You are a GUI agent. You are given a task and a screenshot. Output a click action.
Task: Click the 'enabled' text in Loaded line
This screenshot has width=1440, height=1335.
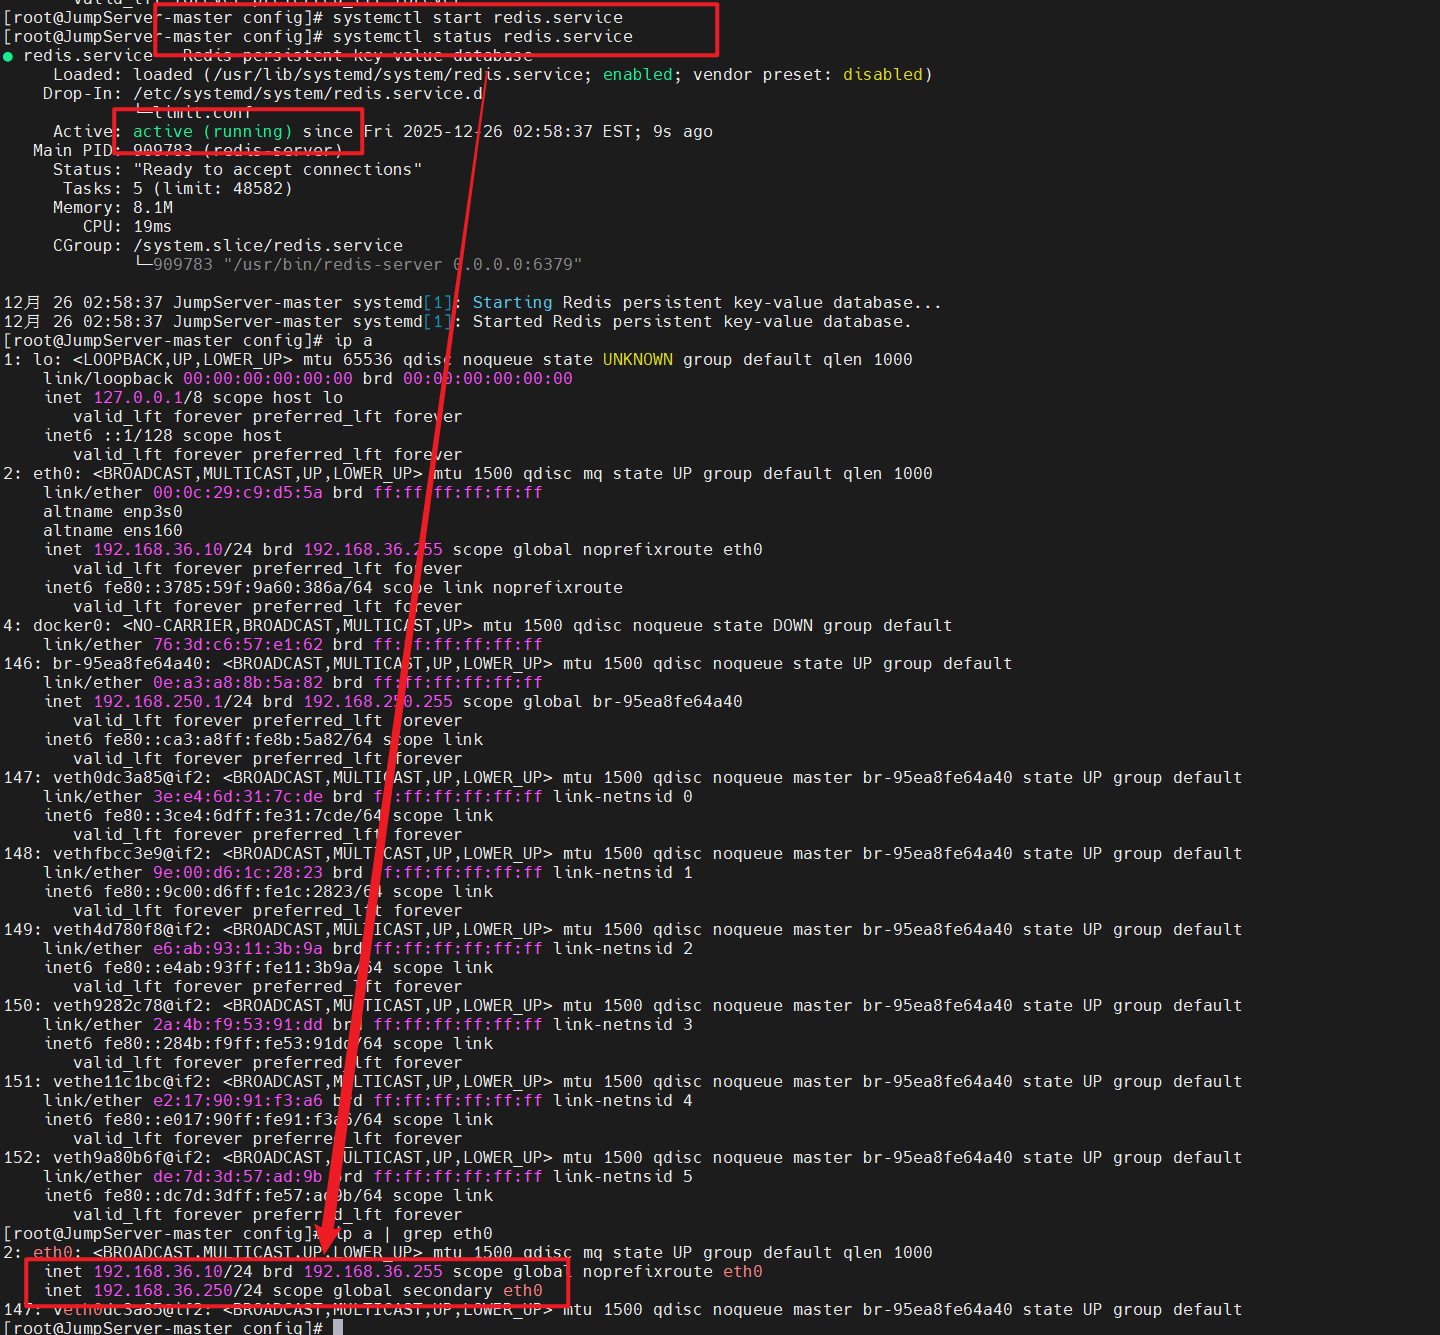click(637, 74)
